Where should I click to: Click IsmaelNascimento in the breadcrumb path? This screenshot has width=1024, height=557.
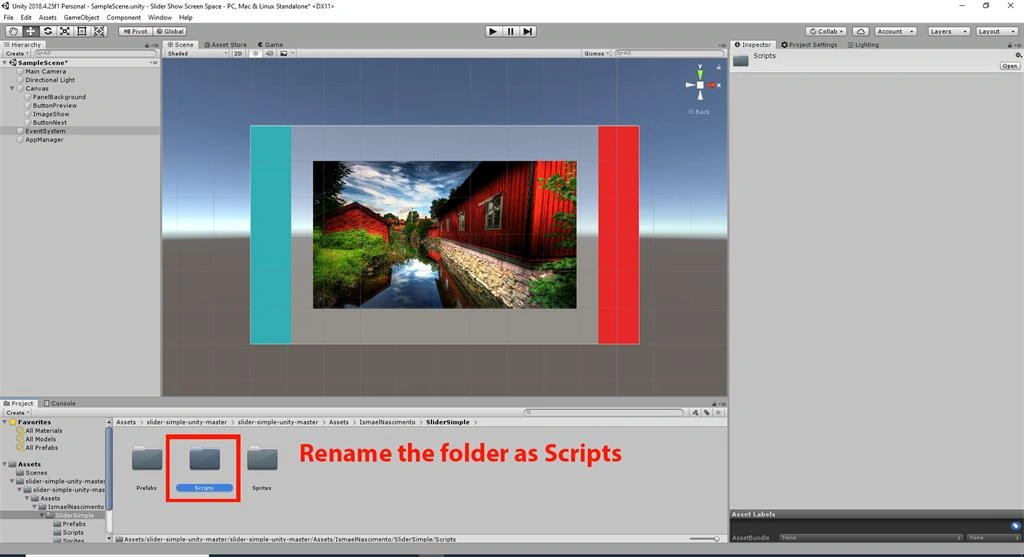(x=387, y=422)
